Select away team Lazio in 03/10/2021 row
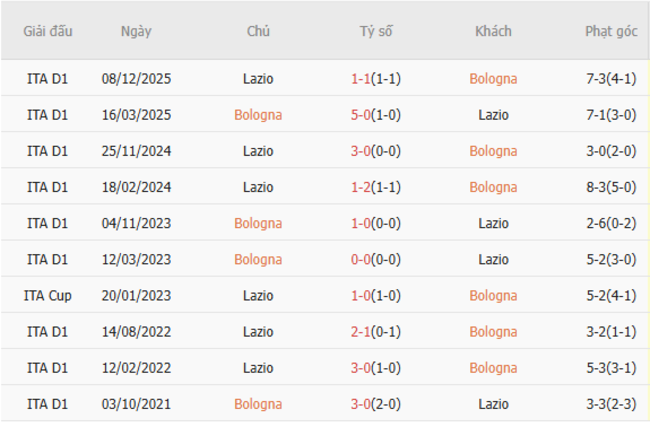The height and width of the screenshot is (427, 650). (x=493, y=403)
